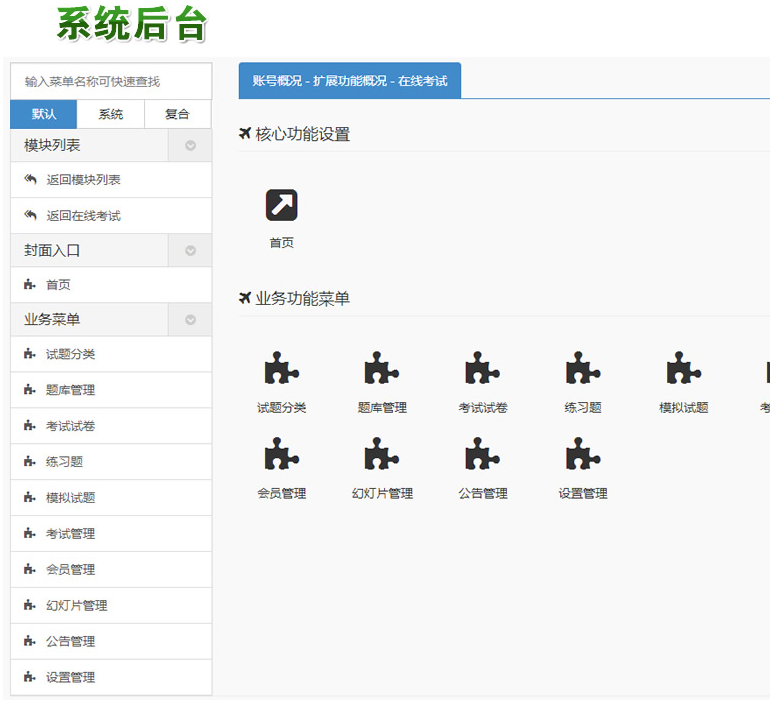Image resolution: width=783 pixels, height=703 pixels.
Task: Switch to the 复合 sidebar tab
Action: click(x=177, y=114)
